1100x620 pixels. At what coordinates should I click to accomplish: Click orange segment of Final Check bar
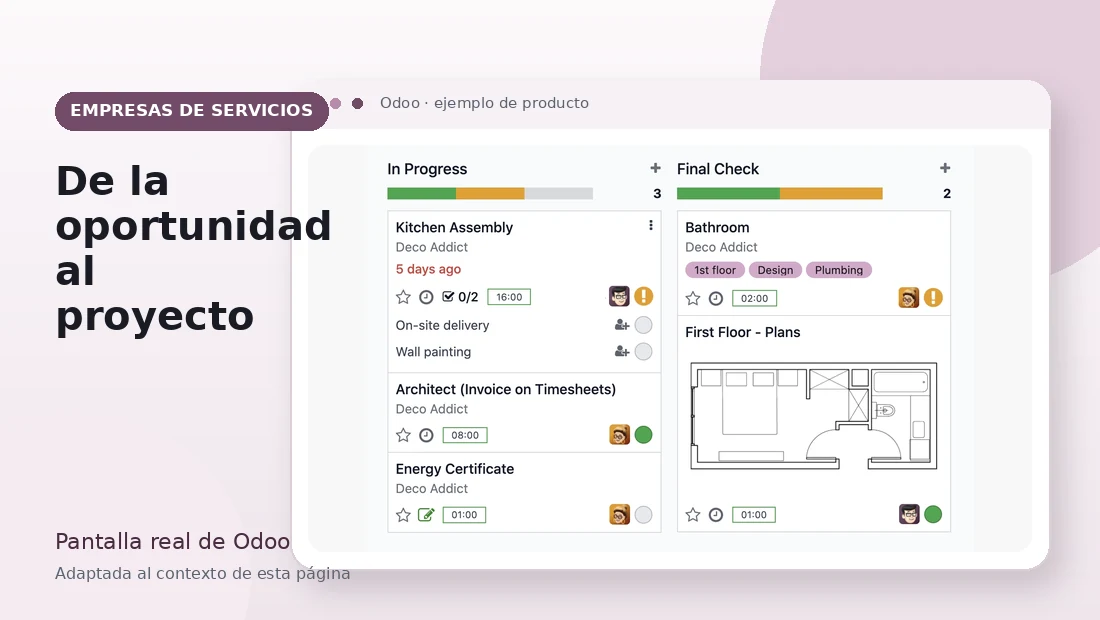pos(831,194)
